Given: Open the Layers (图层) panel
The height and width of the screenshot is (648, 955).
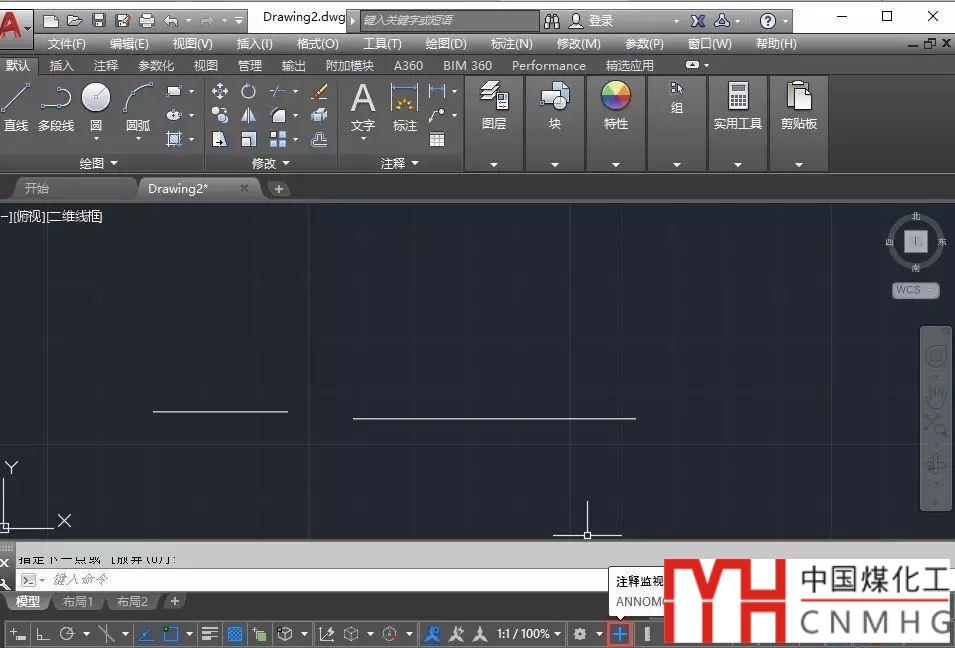Looking at the screenshot, I should point(494,106).
